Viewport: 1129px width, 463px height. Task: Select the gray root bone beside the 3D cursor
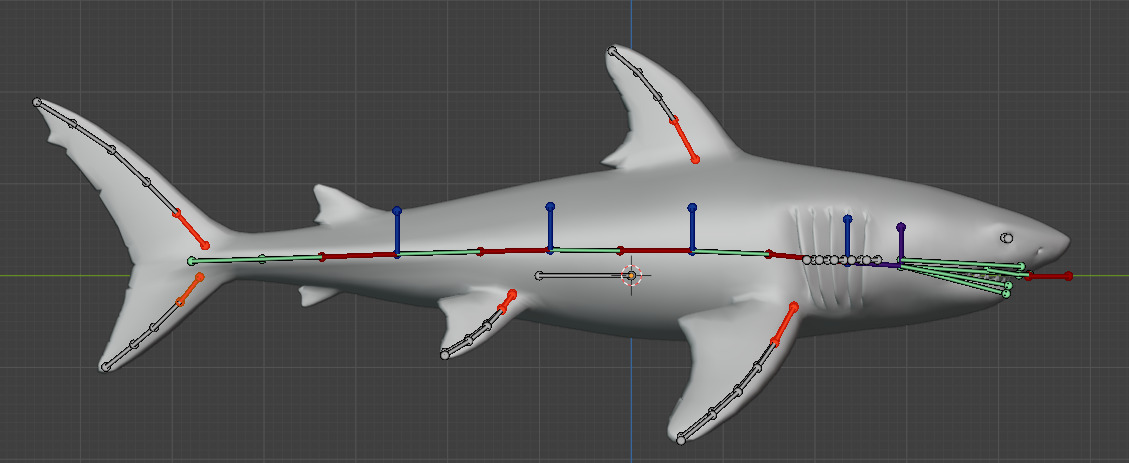coord(583,275)
